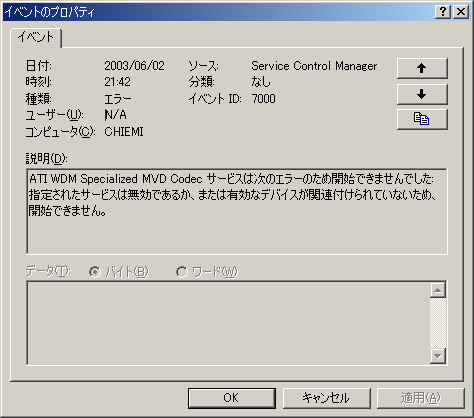Click the N/A user field value
This screenshot has height=418, width=474.
116,115
